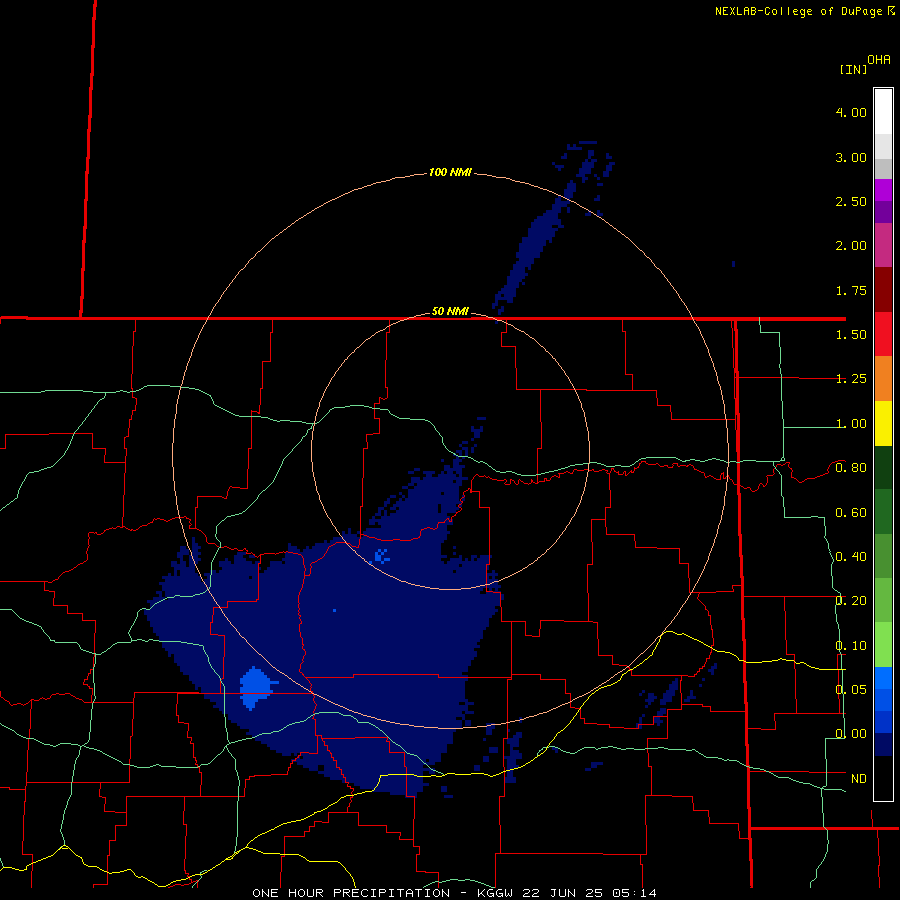Pick the light blue swatch above 0.05

click(883, 678)
